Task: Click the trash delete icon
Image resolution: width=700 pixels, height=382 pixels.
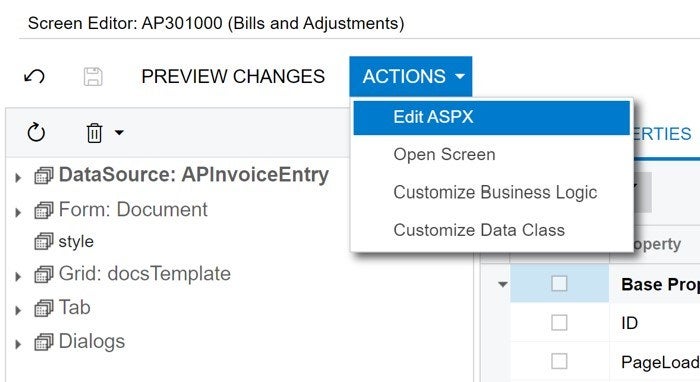Action: (94, 133)
